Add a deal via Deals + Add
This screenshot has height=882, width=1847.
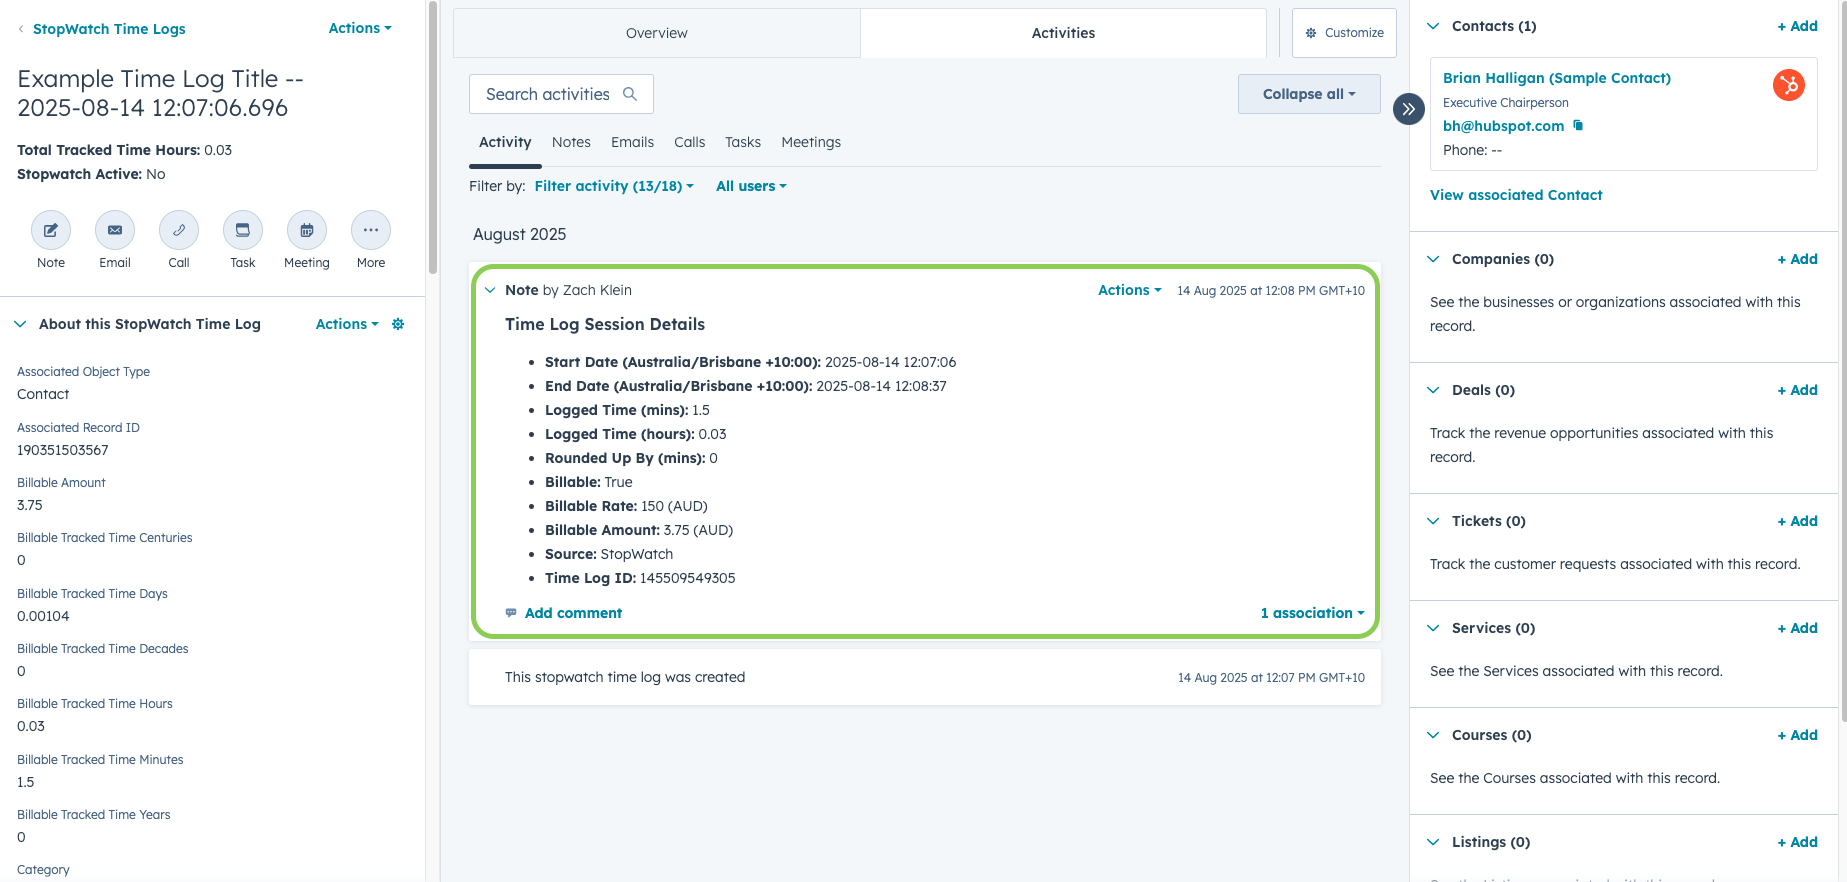click(x=1797, y=390)
